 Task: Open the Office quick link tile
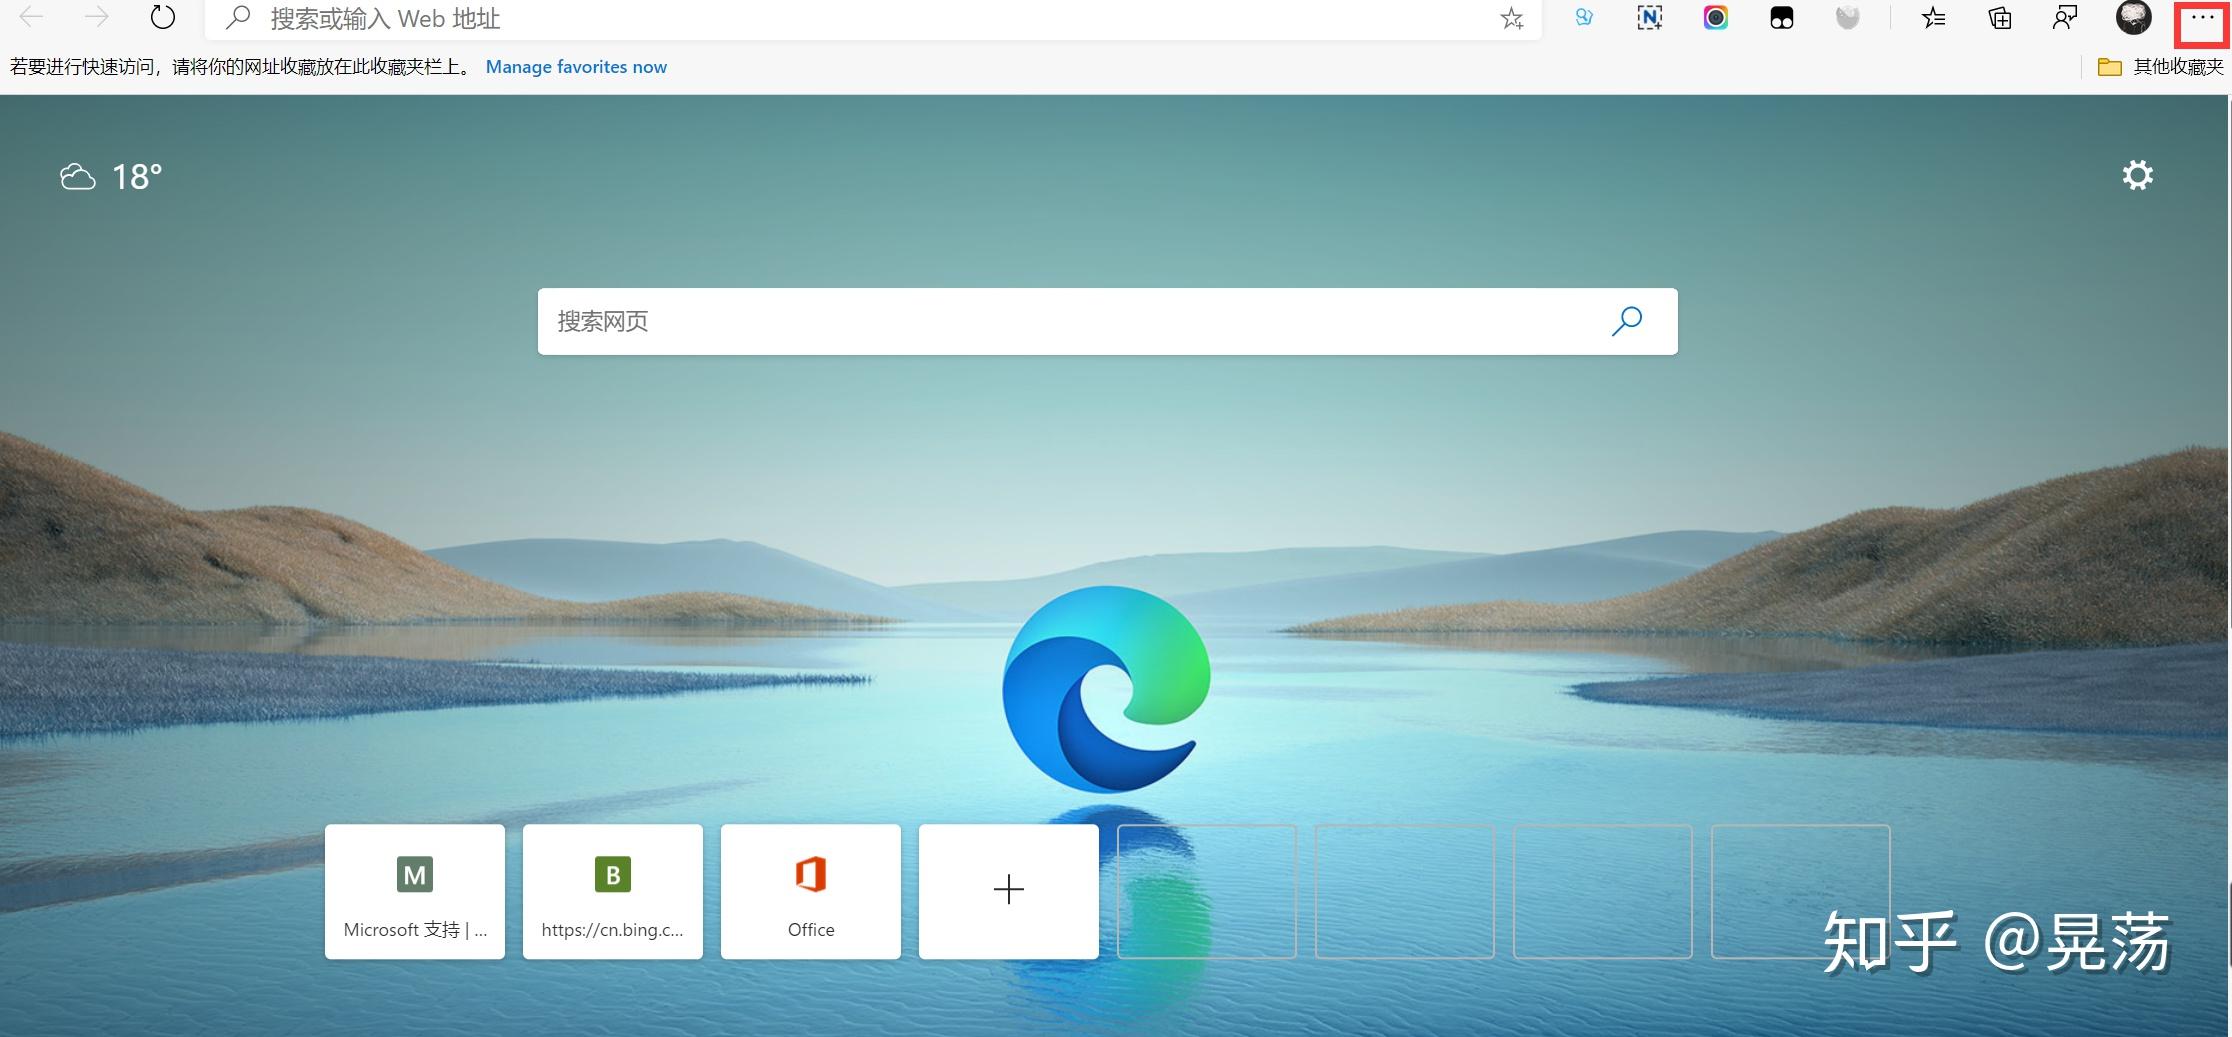point(811,891)
